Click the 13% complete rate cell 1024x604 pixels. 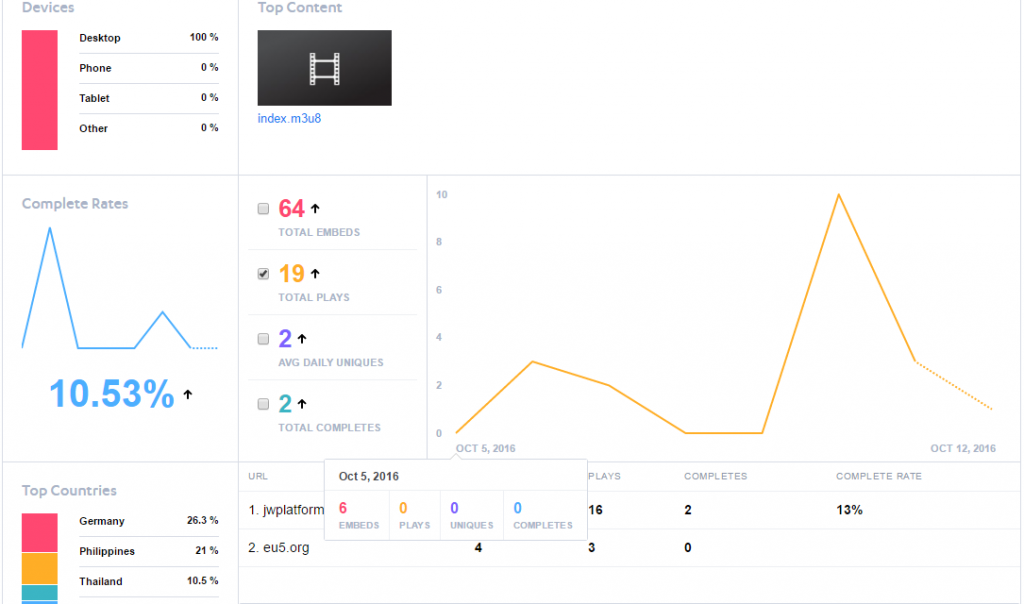click(x=849, y=510)
